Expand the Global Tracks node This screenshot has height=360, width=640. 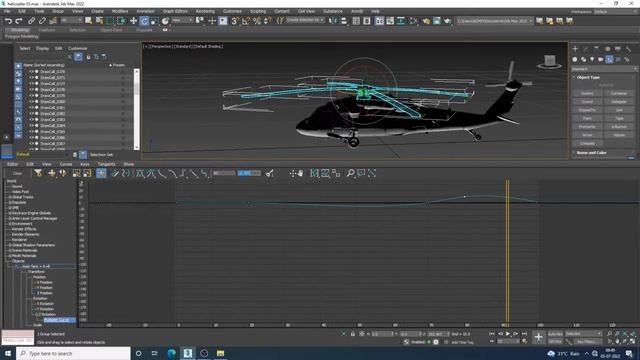(10, 197)
